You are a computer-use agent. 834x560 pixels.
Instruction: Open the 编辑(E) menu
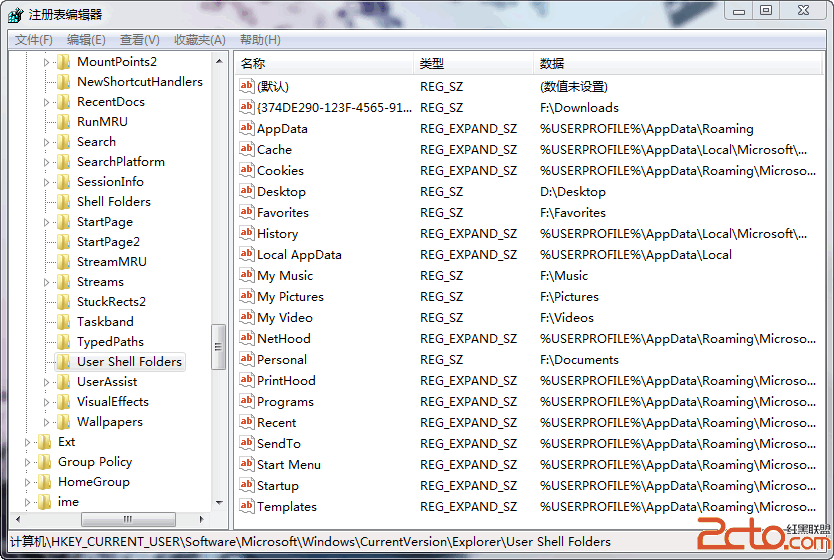tap(86, 40)
